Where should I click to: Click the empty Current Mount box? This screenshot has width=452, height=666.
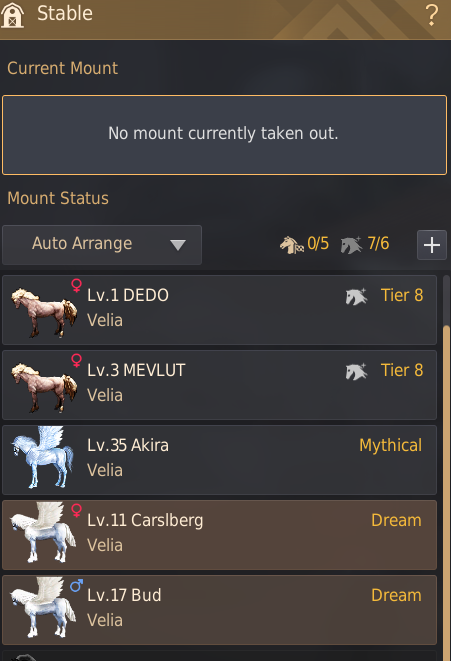coord(224,135)
